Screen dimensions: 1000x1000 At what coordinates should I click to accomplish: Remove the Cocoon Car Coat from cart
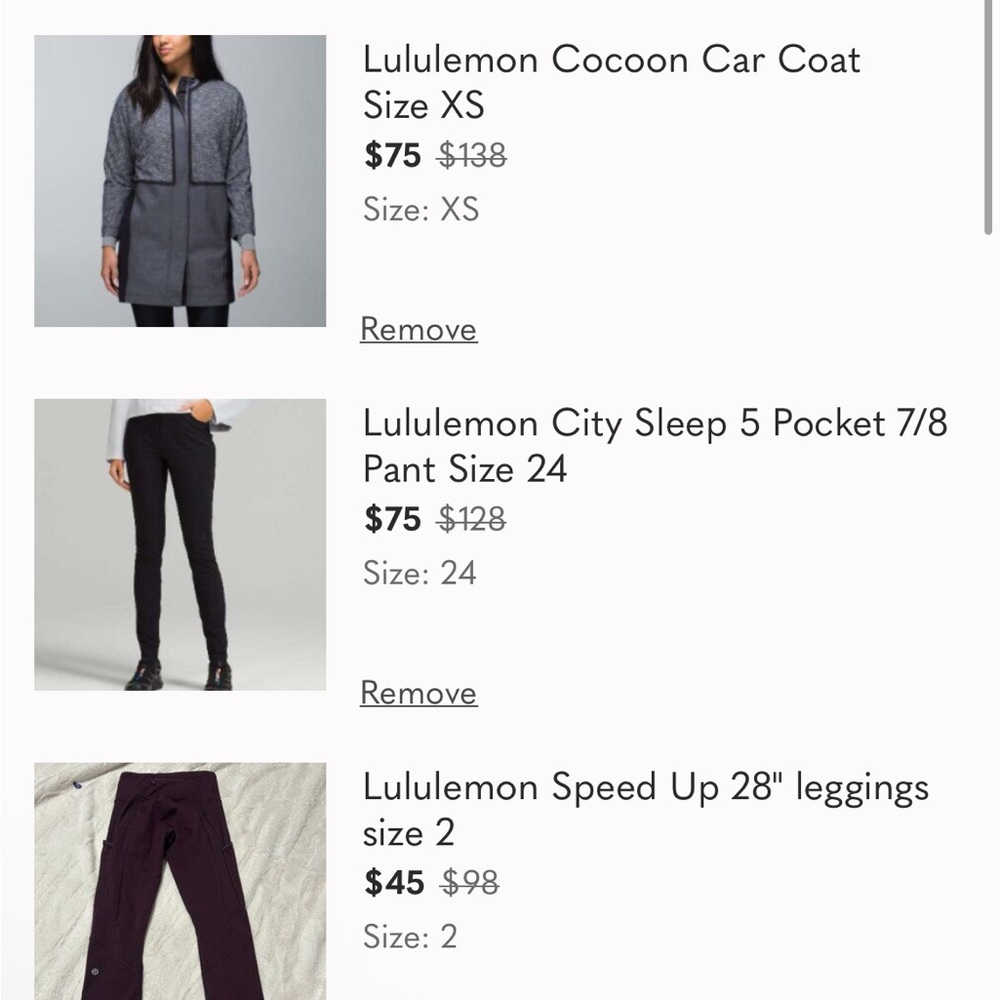(417, 328)
